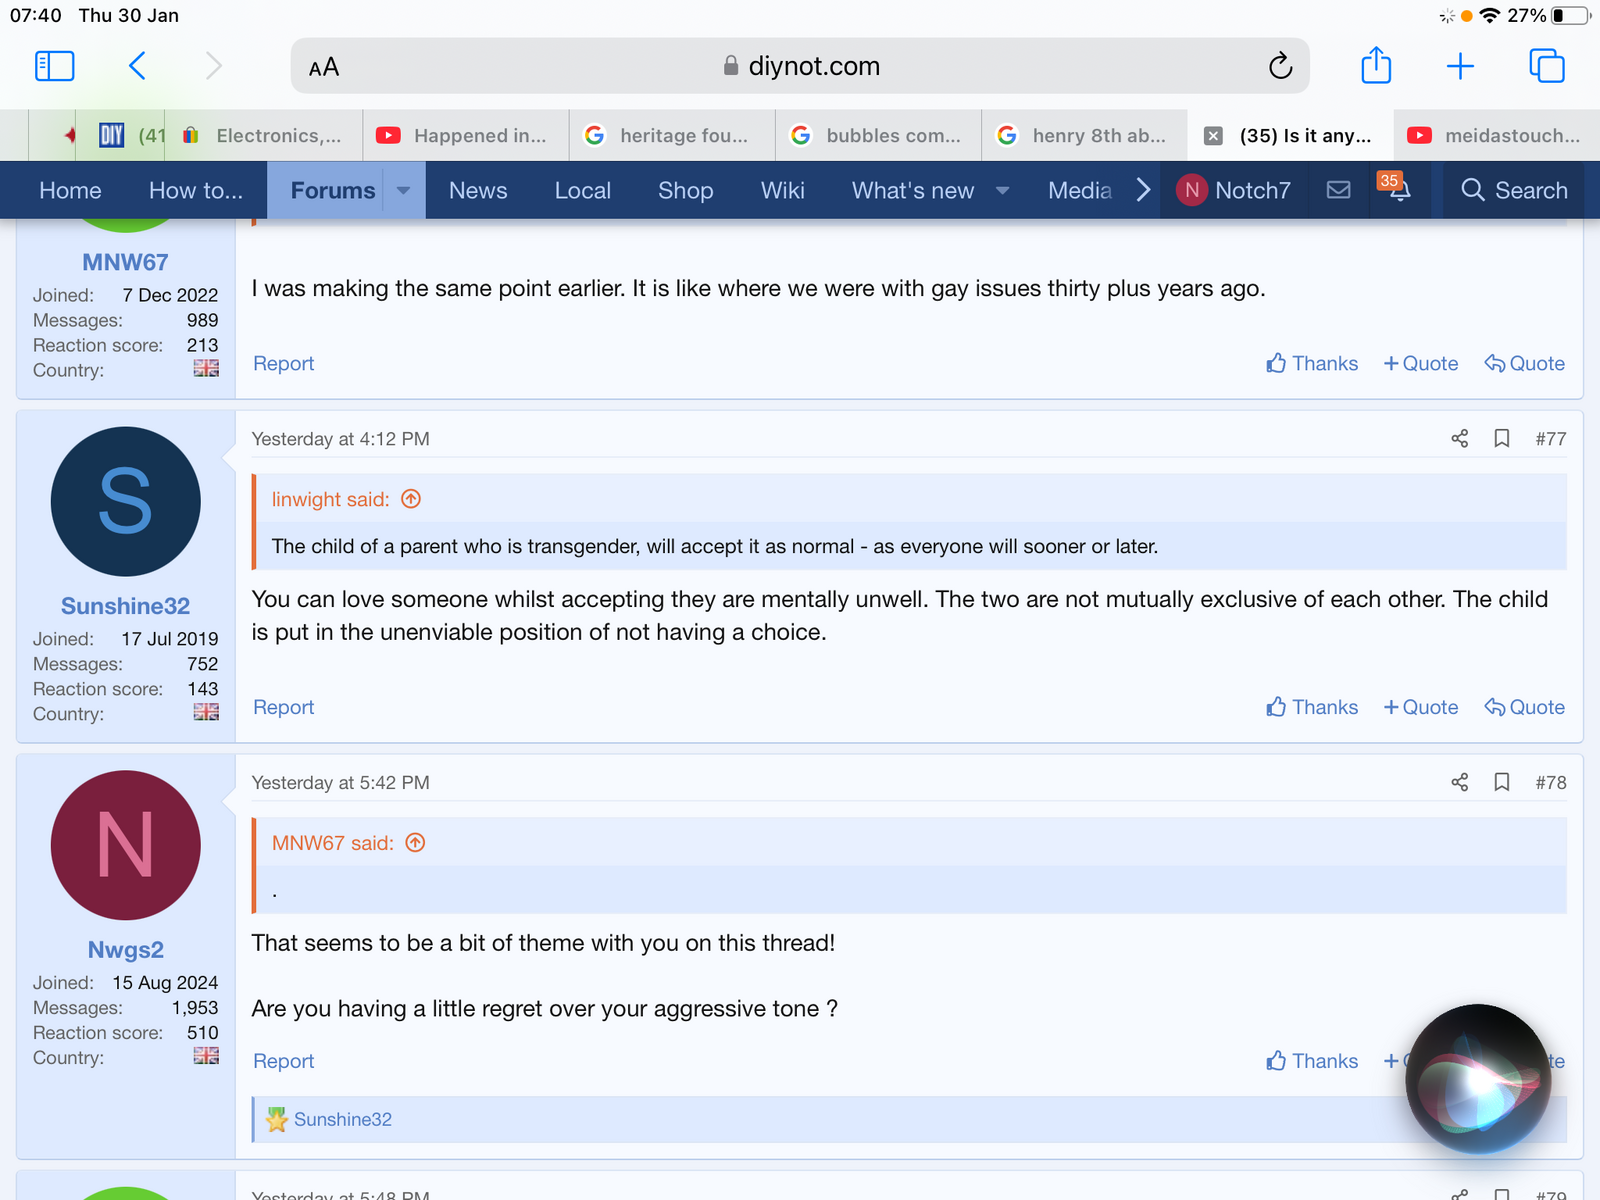Image resolution: width=1600 pixels, height=1200 pixels.
Task: Jump to linwight's quoted original post
Action: click(x=411, y=499)
